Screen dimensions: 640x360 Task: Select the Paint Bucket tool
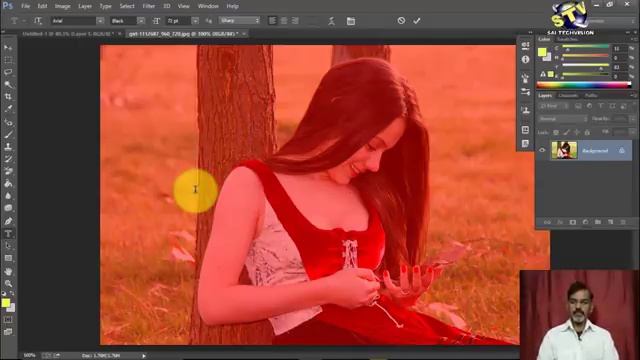click(8, 184)
